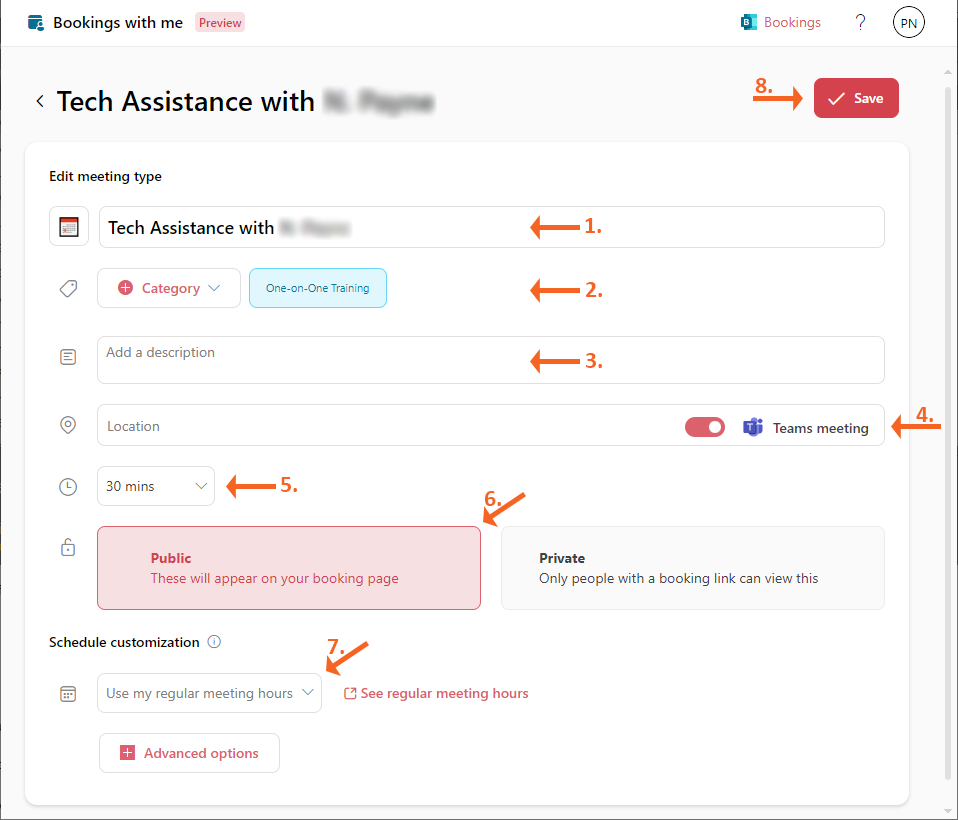Open the Category dropdown
958x820 pixels.
click(168, 288)
